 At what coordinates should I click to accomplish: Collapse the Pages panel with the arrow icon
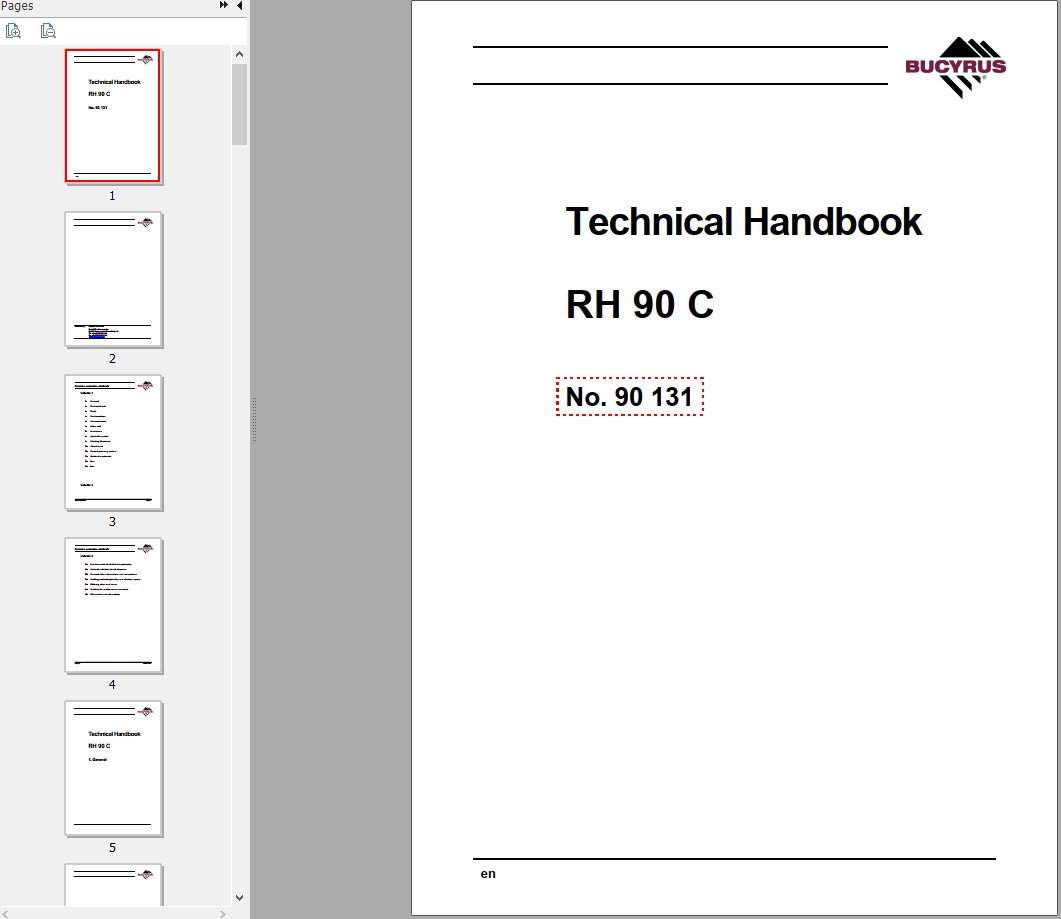coord(238,6)
